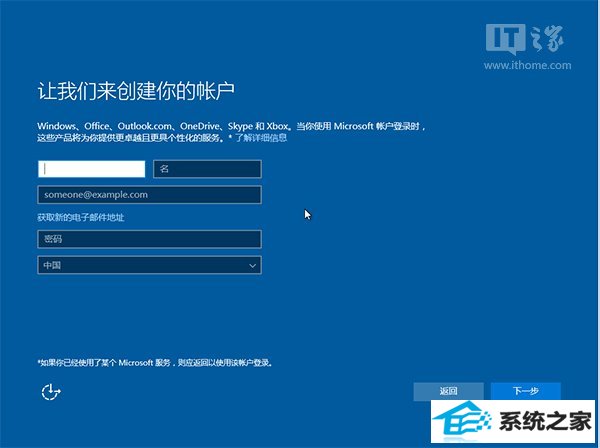
Task: Go back with the 返回 button
Action: tap(448, 391)
